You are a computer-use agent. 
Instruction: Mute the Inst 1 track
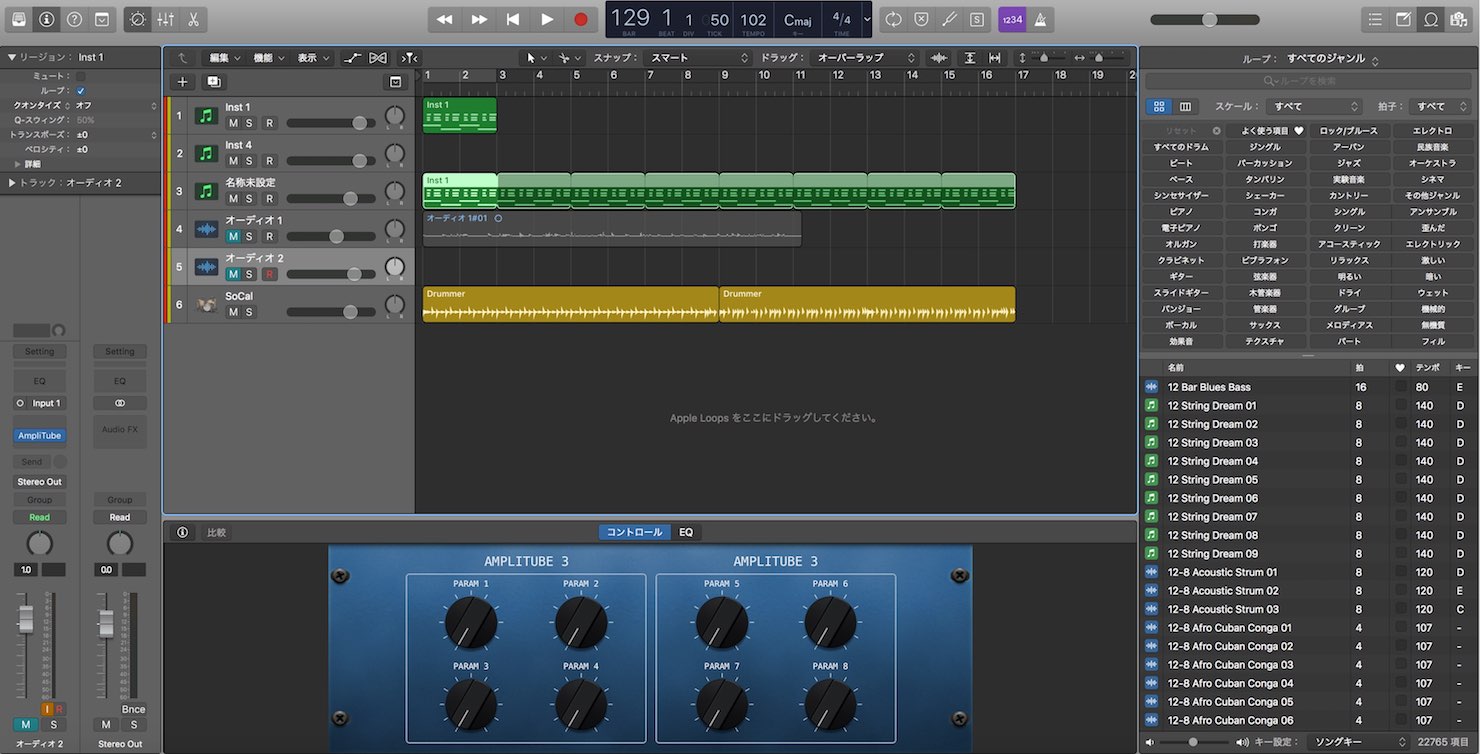(x=233, y=123)
